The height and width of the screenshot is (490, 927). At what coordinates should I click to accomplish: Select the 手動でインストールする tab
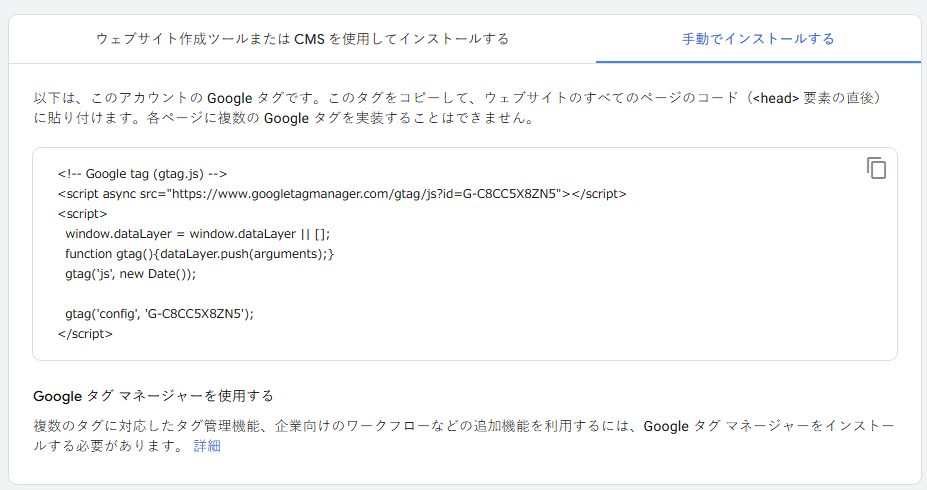(758, 39)
